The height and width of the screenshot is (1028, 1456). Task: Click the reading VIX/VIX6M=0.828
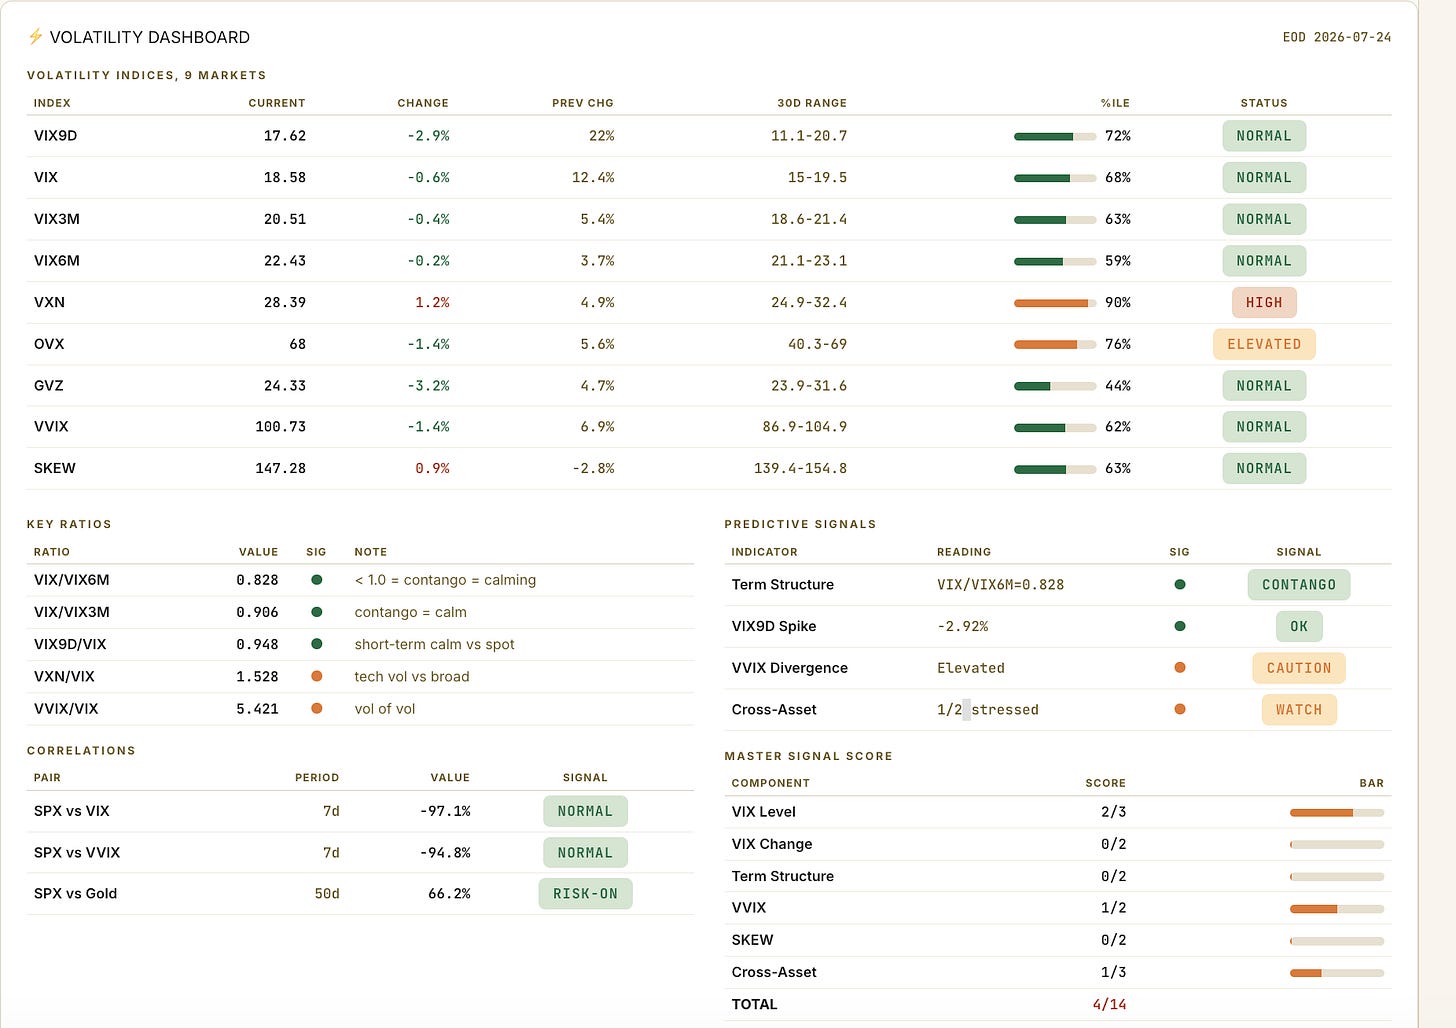click(x=1000, y=585)
